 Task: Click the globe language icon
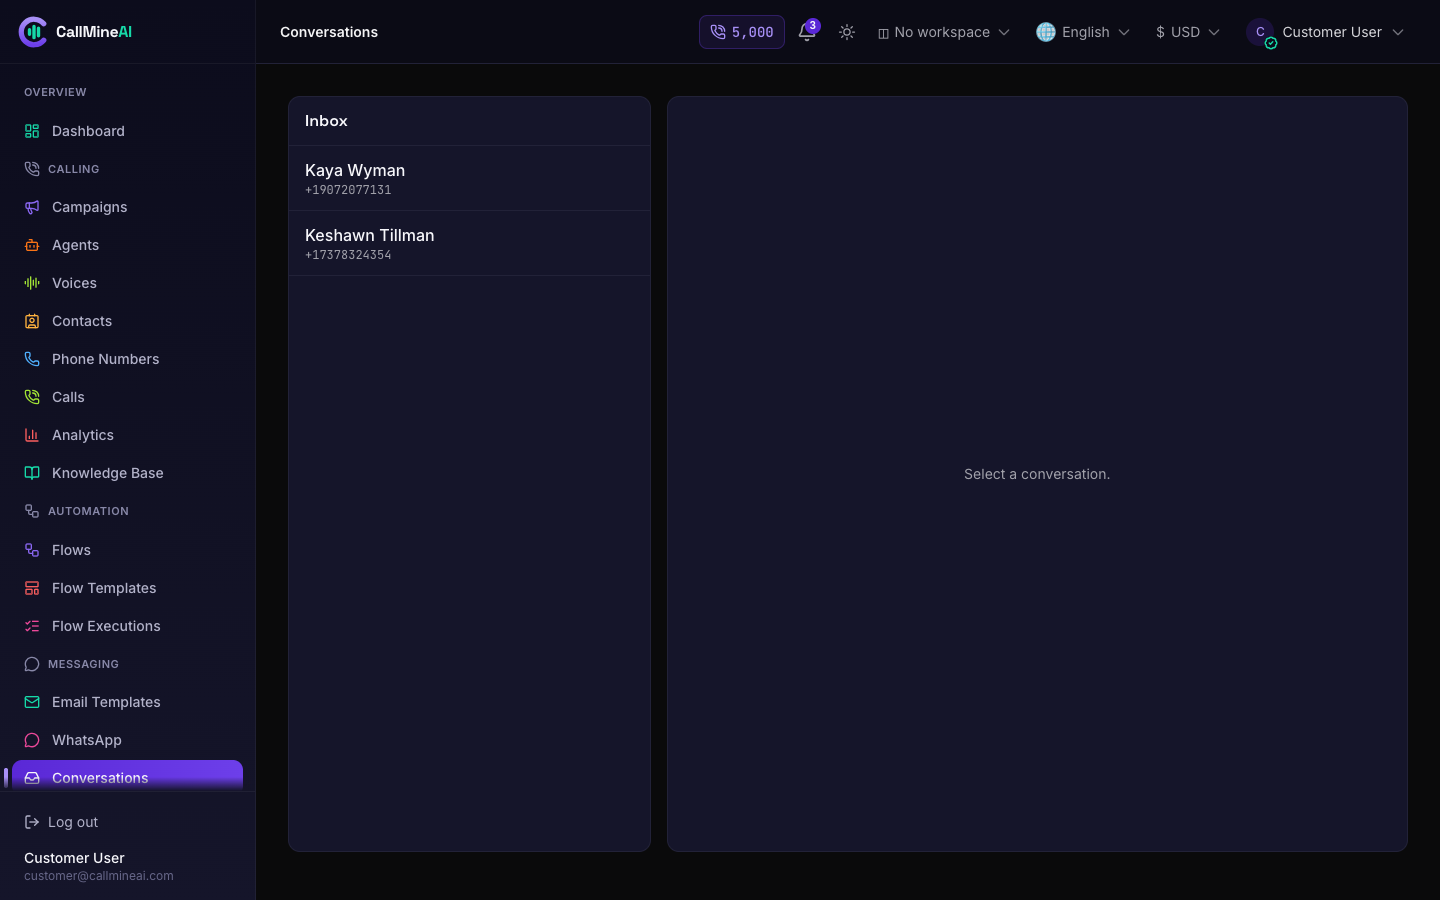tap(1046, 32)
